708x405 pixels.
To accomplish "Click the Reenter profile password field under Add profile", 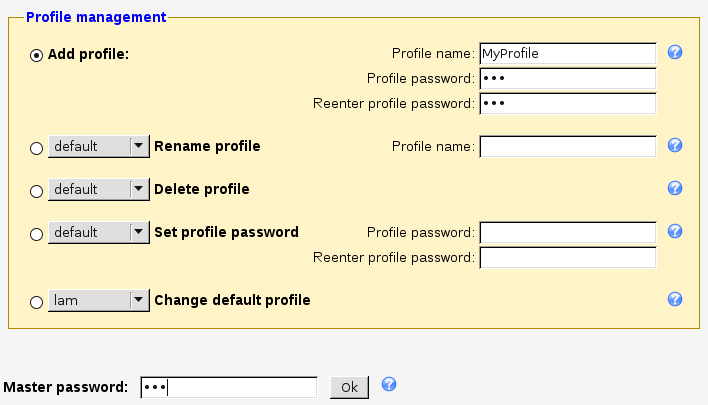I will pyautogui.click(x=567, y=103).
